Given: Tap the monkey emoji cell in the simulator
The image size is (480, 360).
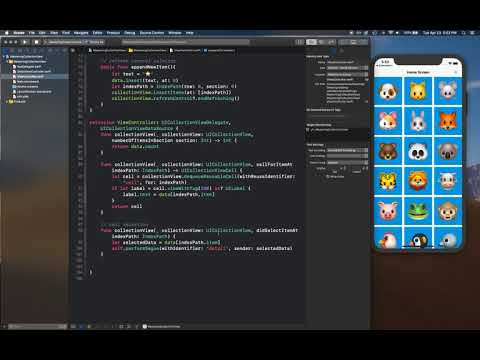Looking at the screenshot, I should (448, 211).
